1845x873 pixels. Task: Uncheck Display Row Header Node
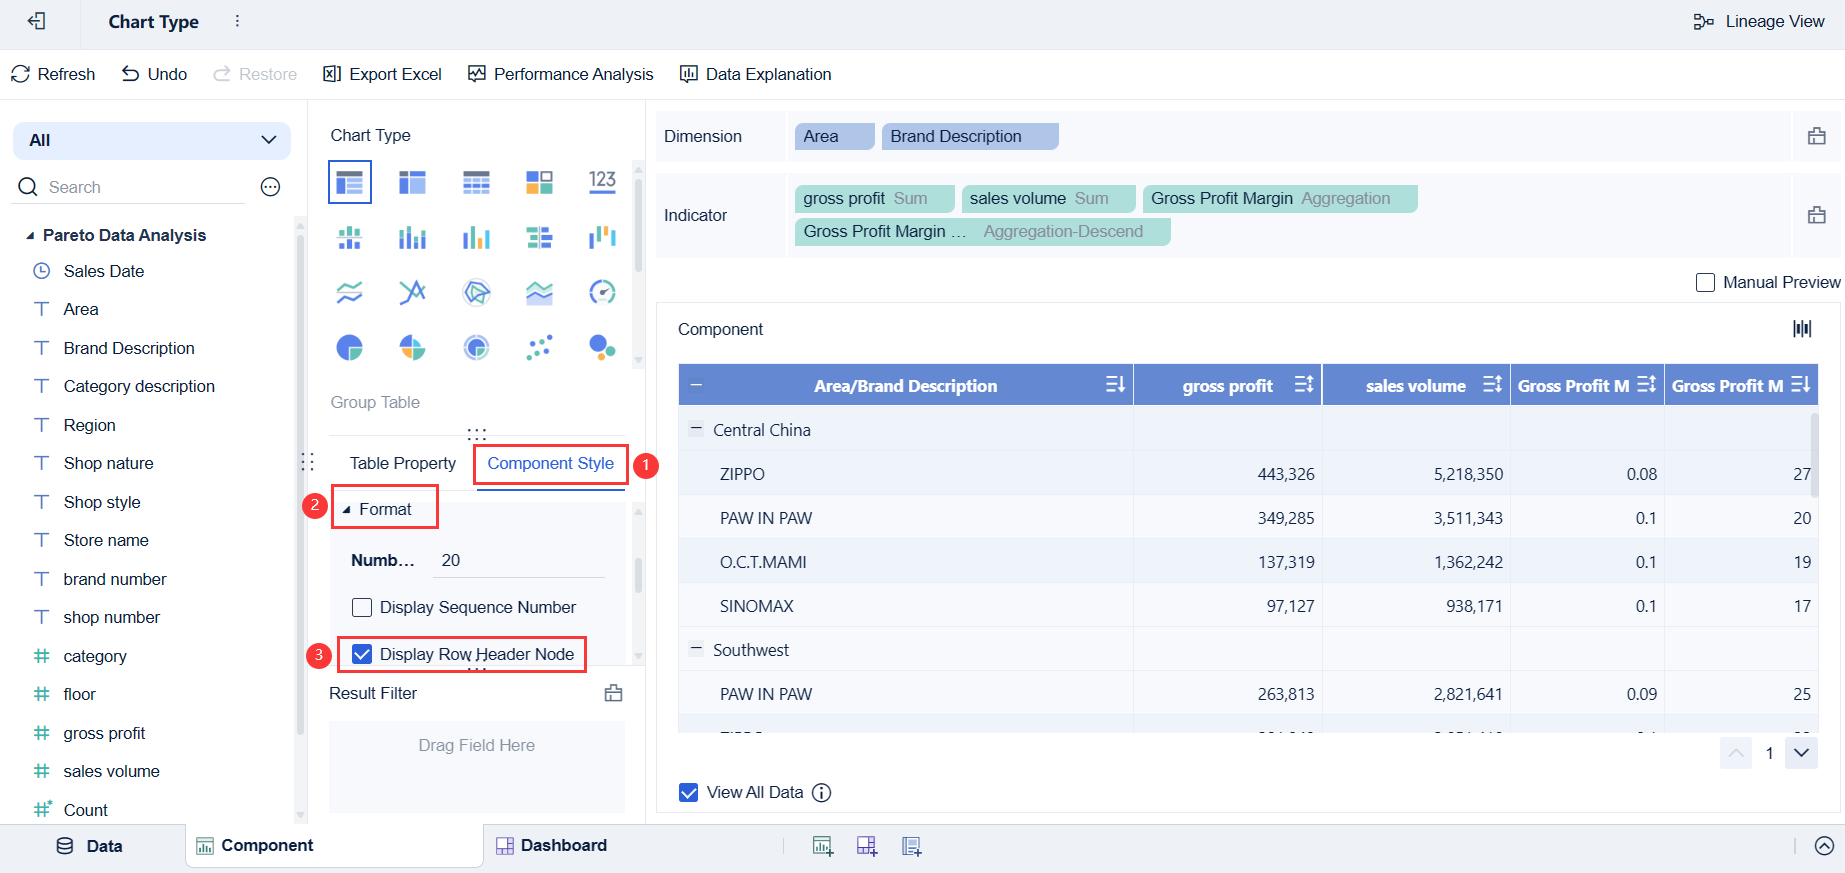point(362,654)
